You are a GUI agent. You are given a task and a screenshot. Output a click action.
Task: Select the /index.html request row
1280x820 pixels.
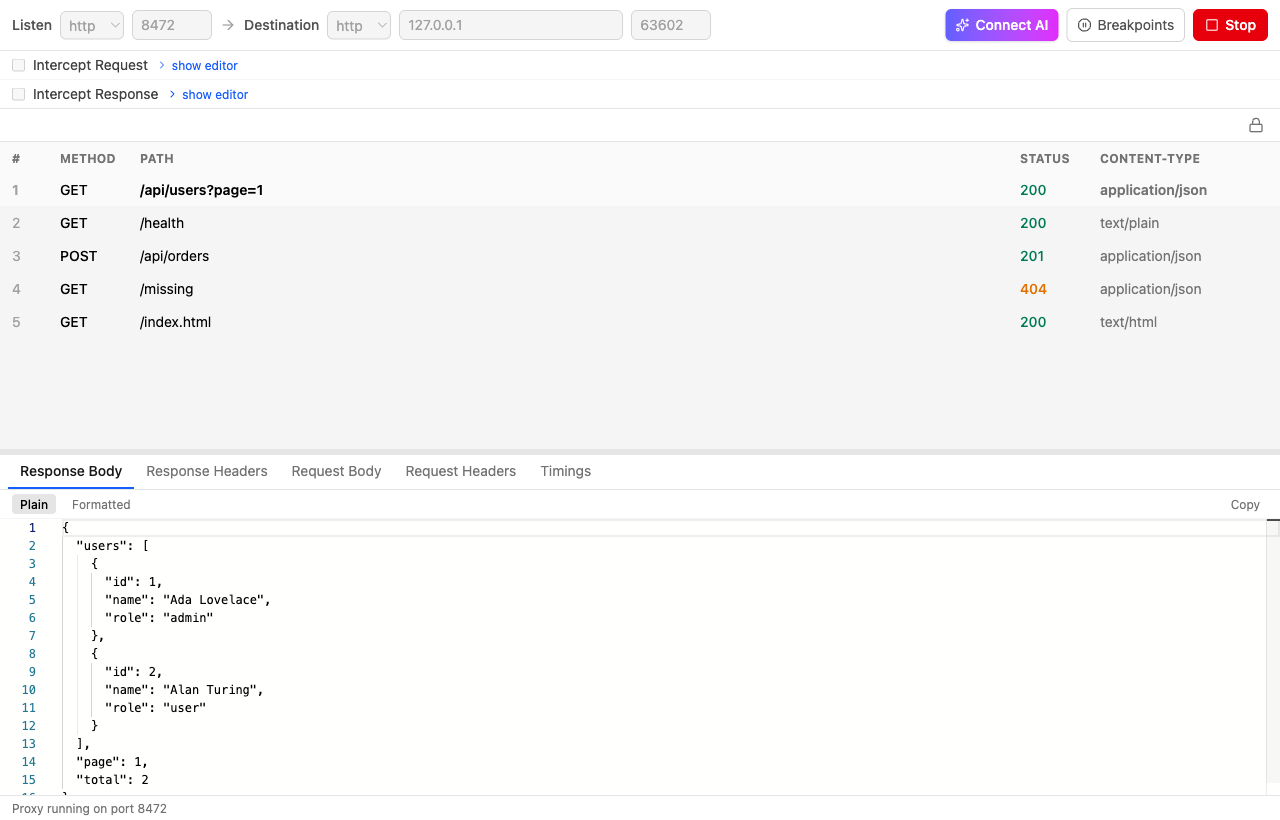pos(640,322)
